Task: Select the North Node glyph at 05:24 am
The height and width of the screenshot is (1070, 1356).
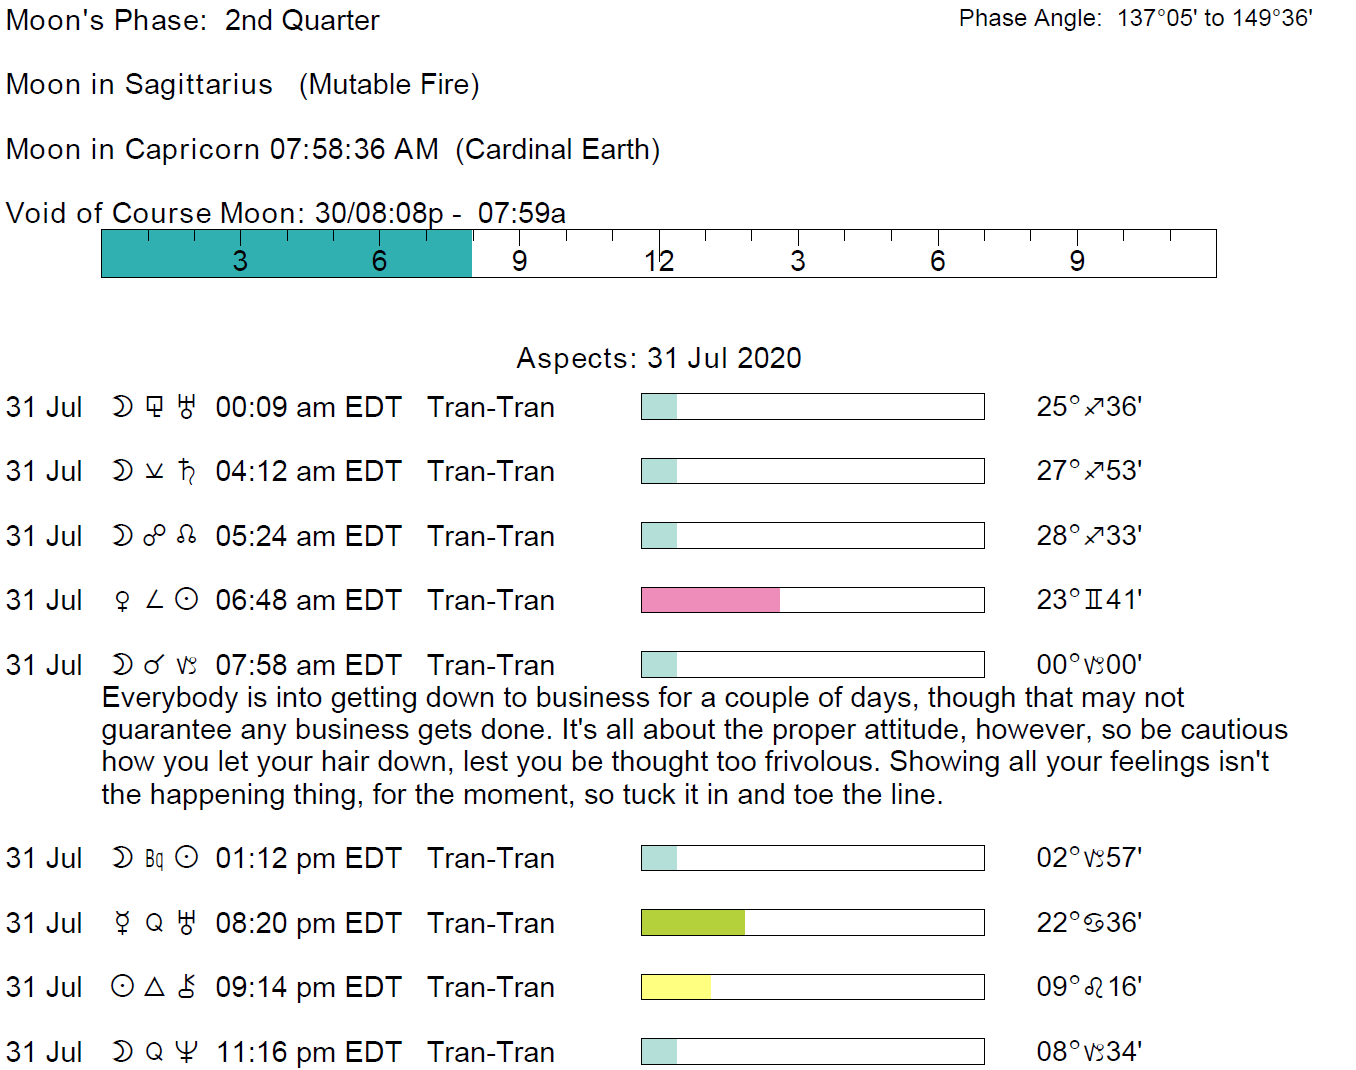Action: tap(186, 536)
